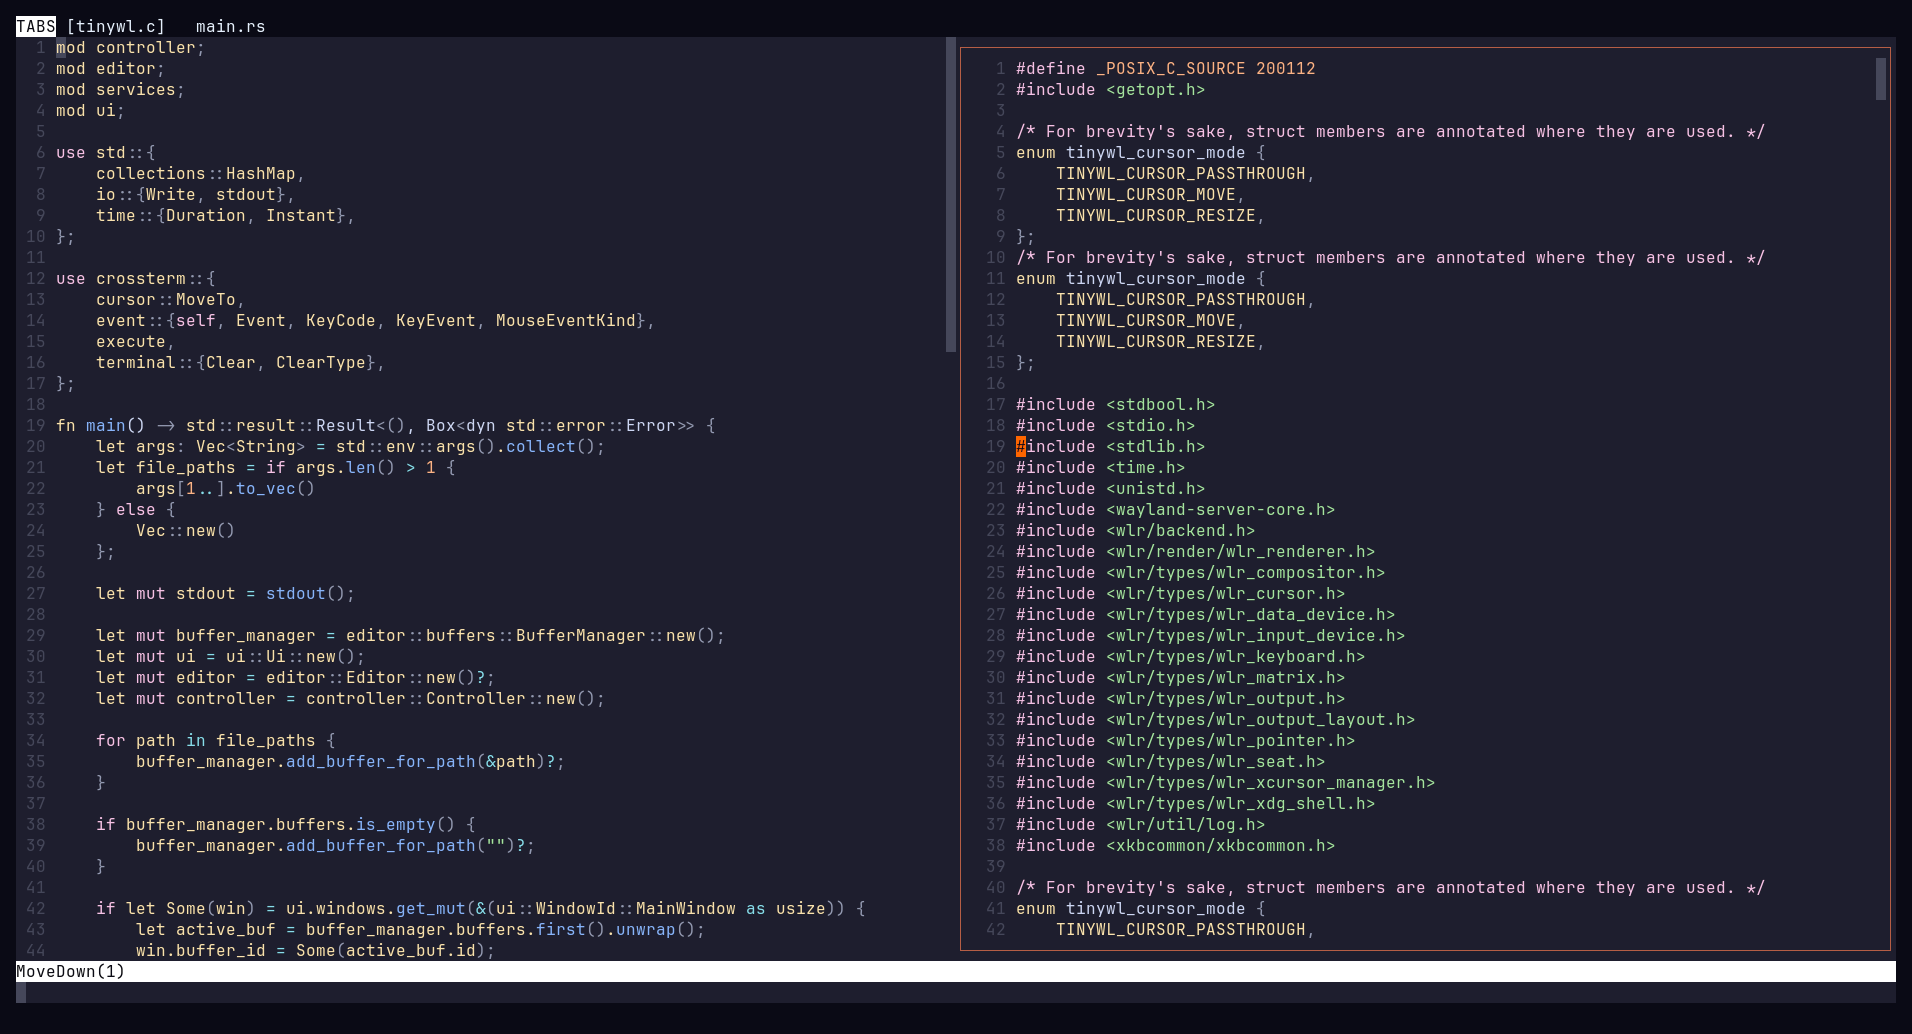The width and height of the screenshot is (1912, 1034).
Task: Click 'terminal::{Clear, ClearType}' line
Action: (240, 362)
